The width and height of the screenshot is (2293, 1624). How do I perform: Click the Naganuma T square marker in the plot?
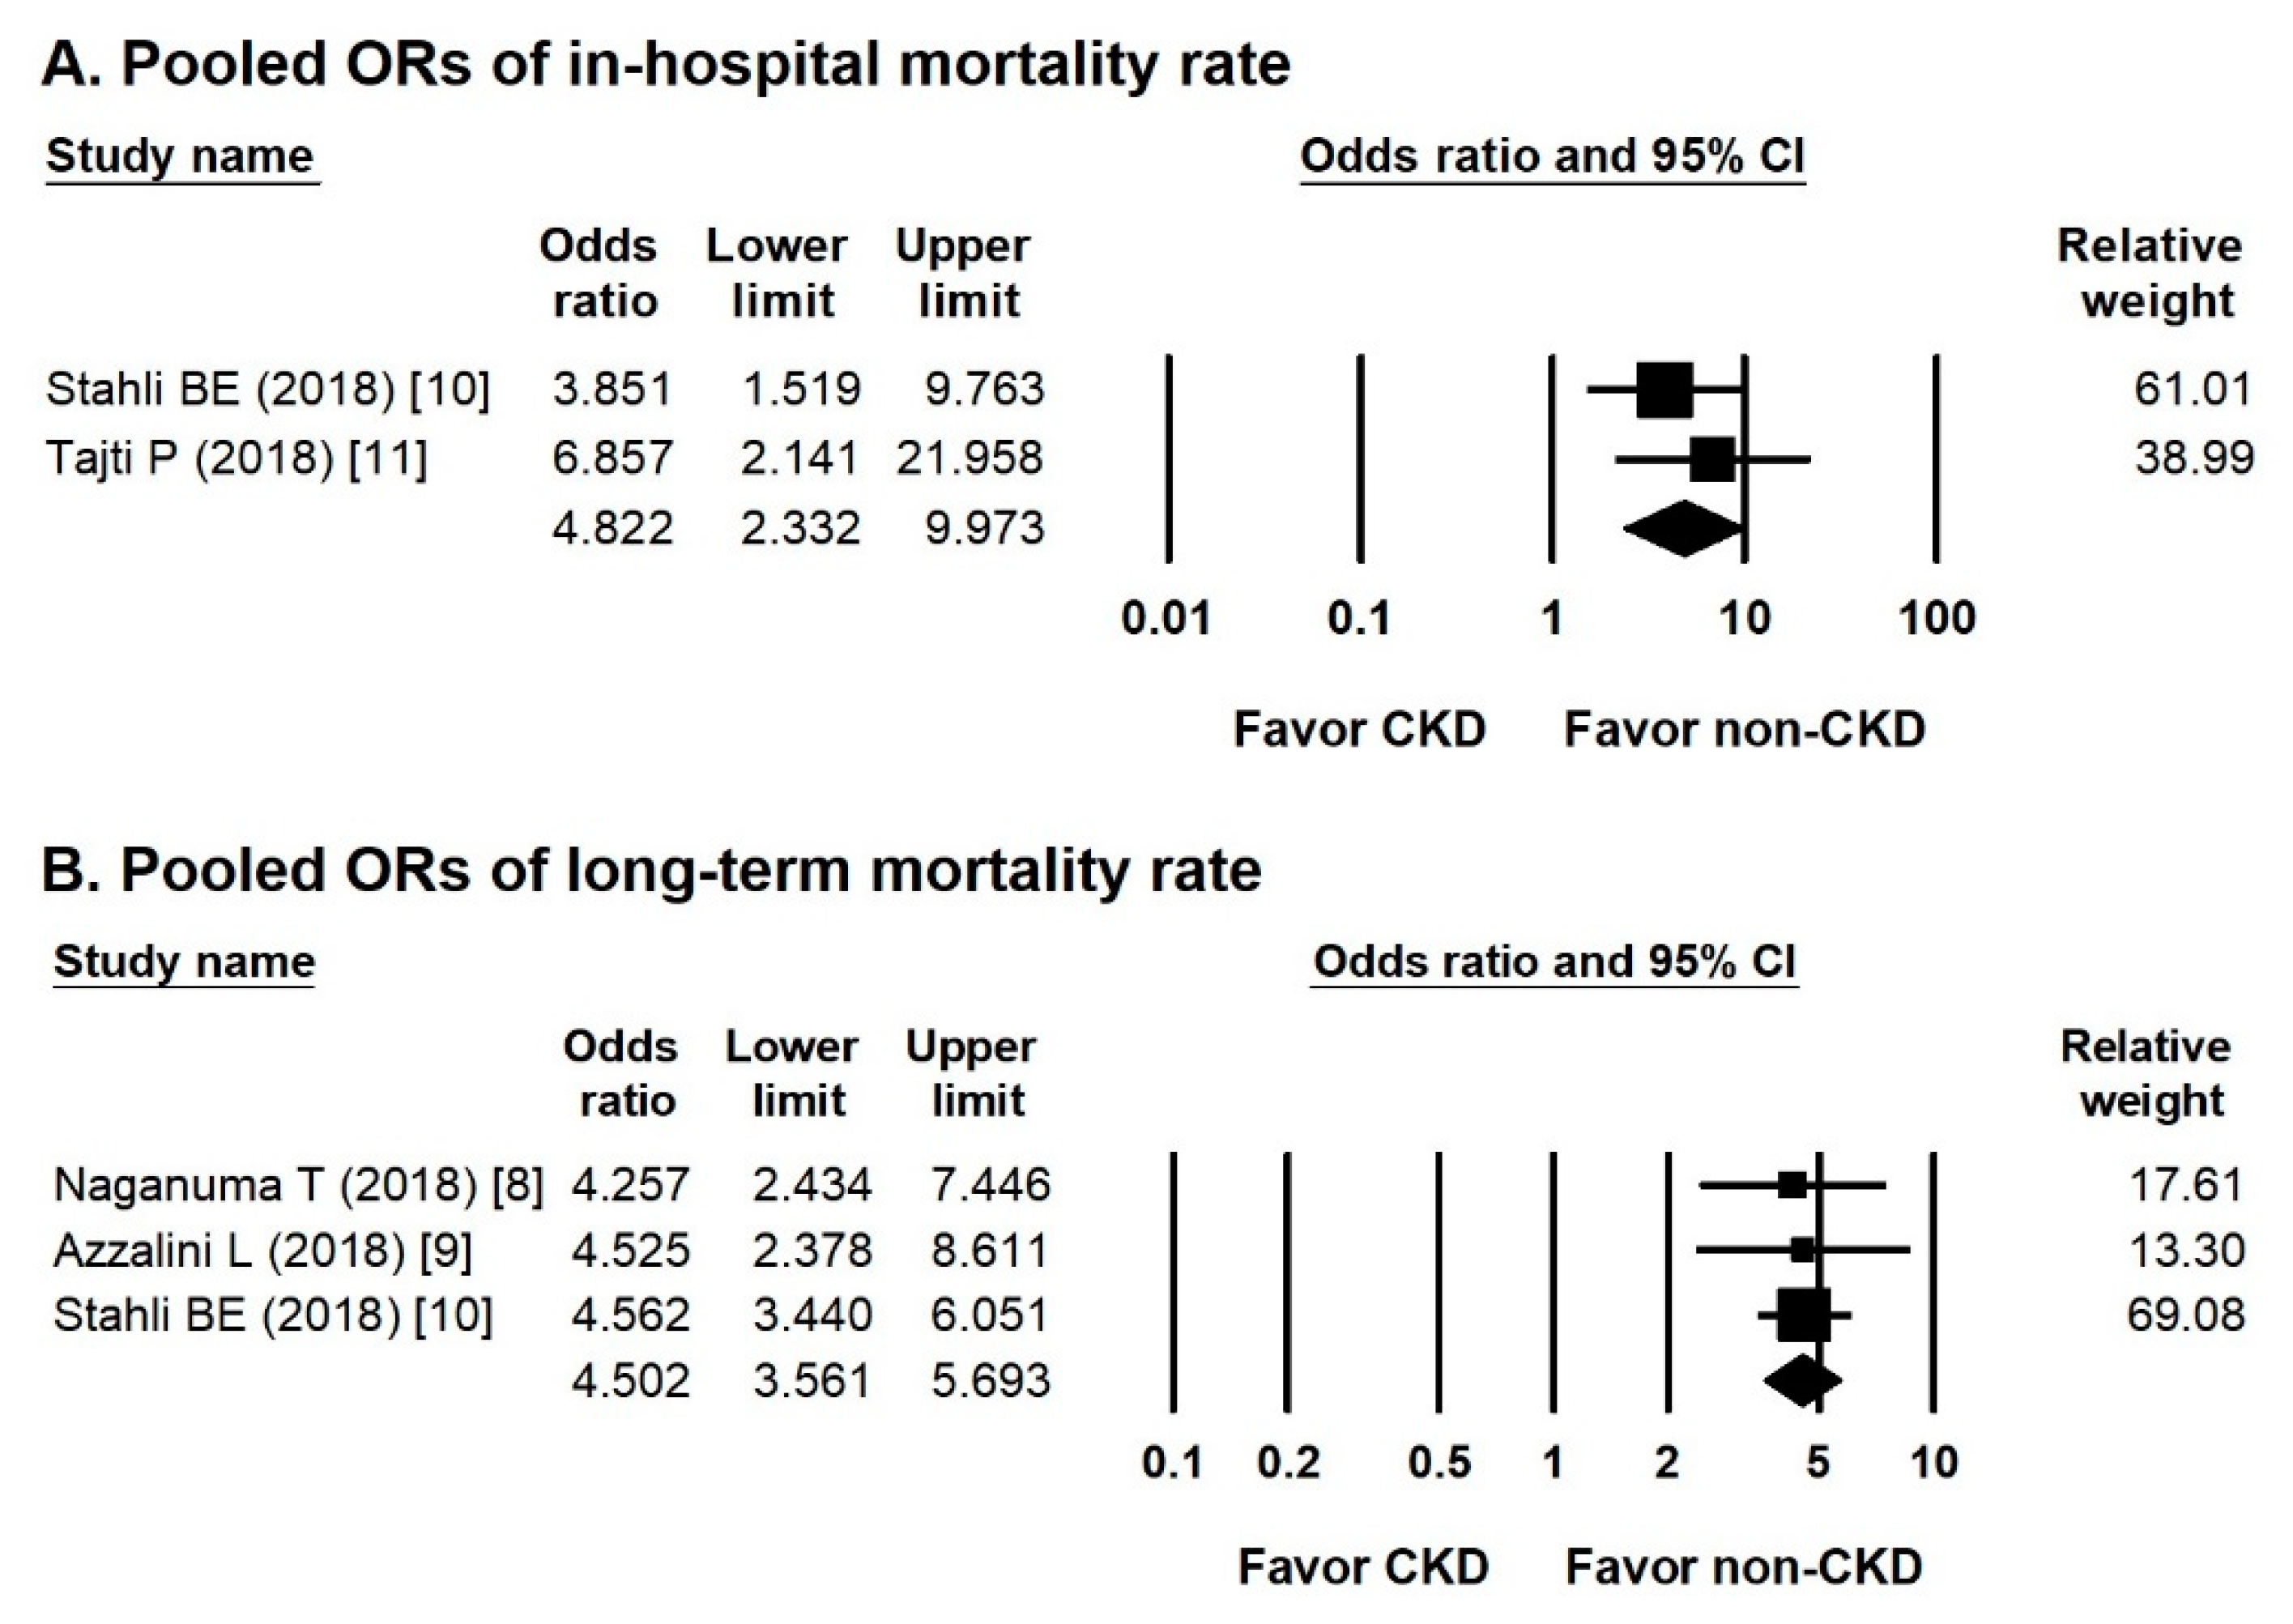[1793, 1185]
